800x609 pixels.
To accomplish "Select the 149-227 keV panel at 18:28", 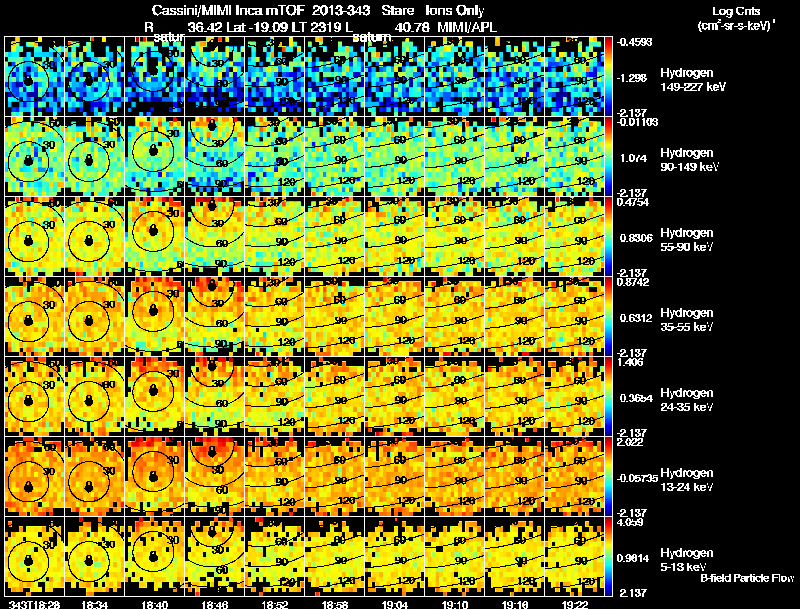I will tap(34, 76).
